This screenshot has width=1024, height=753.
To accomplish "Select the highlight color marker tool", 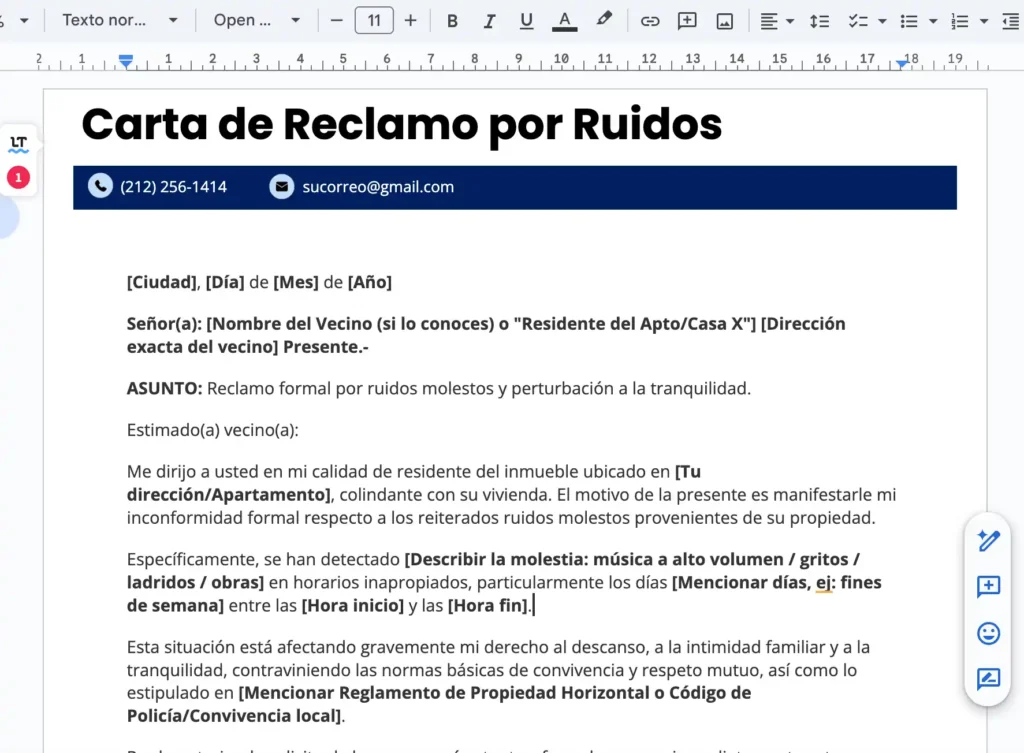I will (603, 20).
